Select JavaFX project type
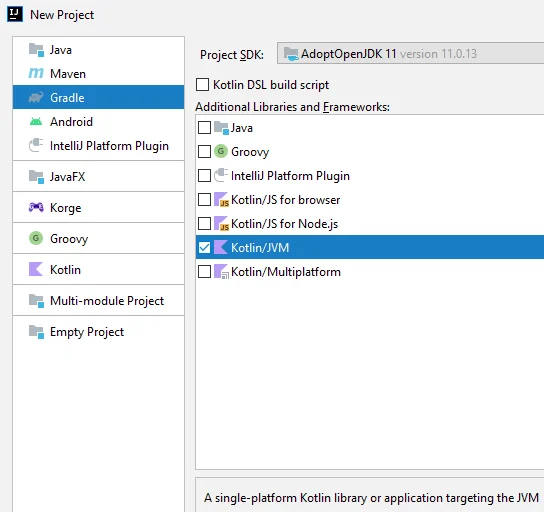The width and height of the screenshot is (544, 512). click(99, 177)
